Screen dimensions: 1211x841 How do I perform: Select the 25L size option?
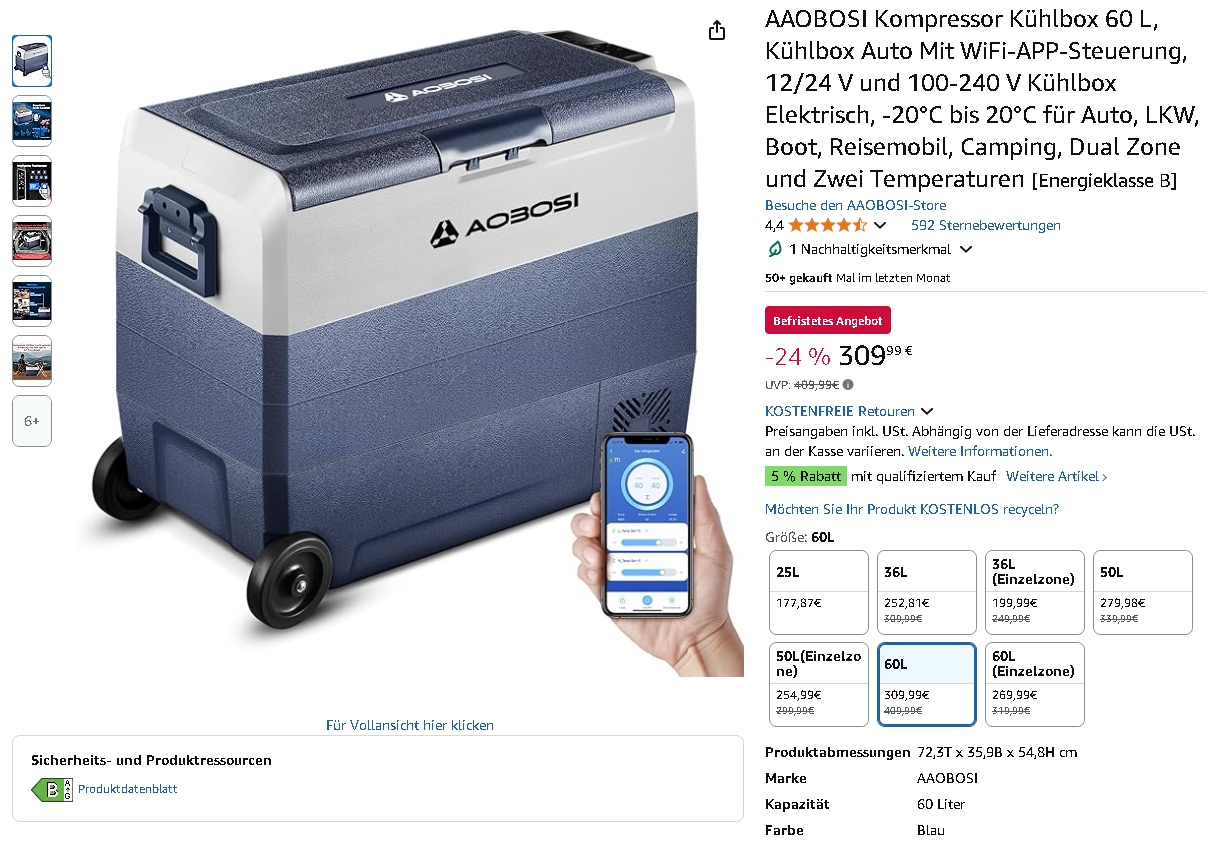click(819, 592)
